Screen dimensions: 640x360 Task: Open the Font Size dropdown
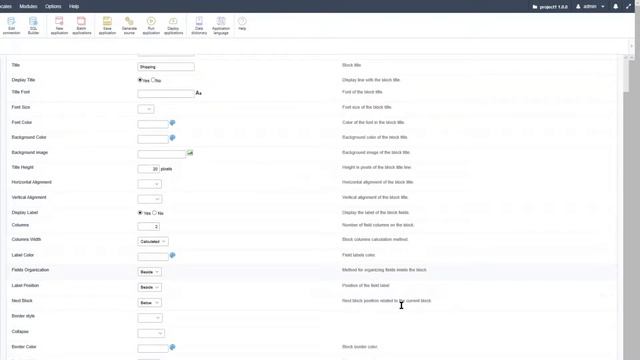(146, 109)
